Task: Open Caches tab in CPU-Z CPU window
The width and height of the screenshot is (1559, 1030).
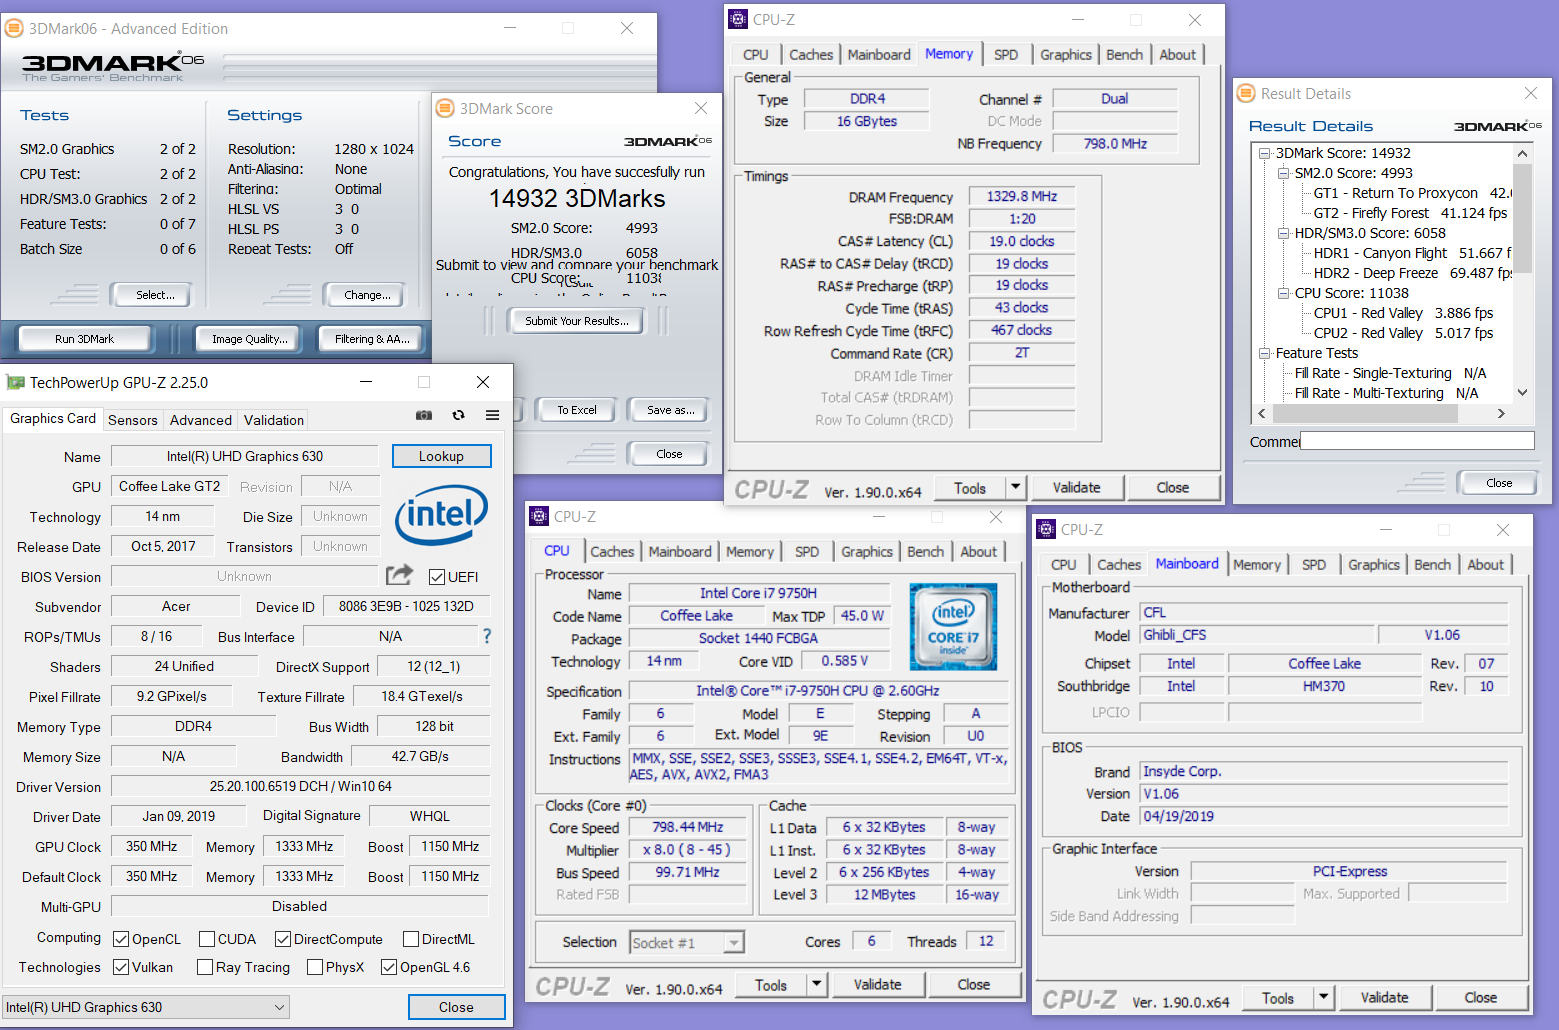Action: pyautogui.click(x=612, y=552)
